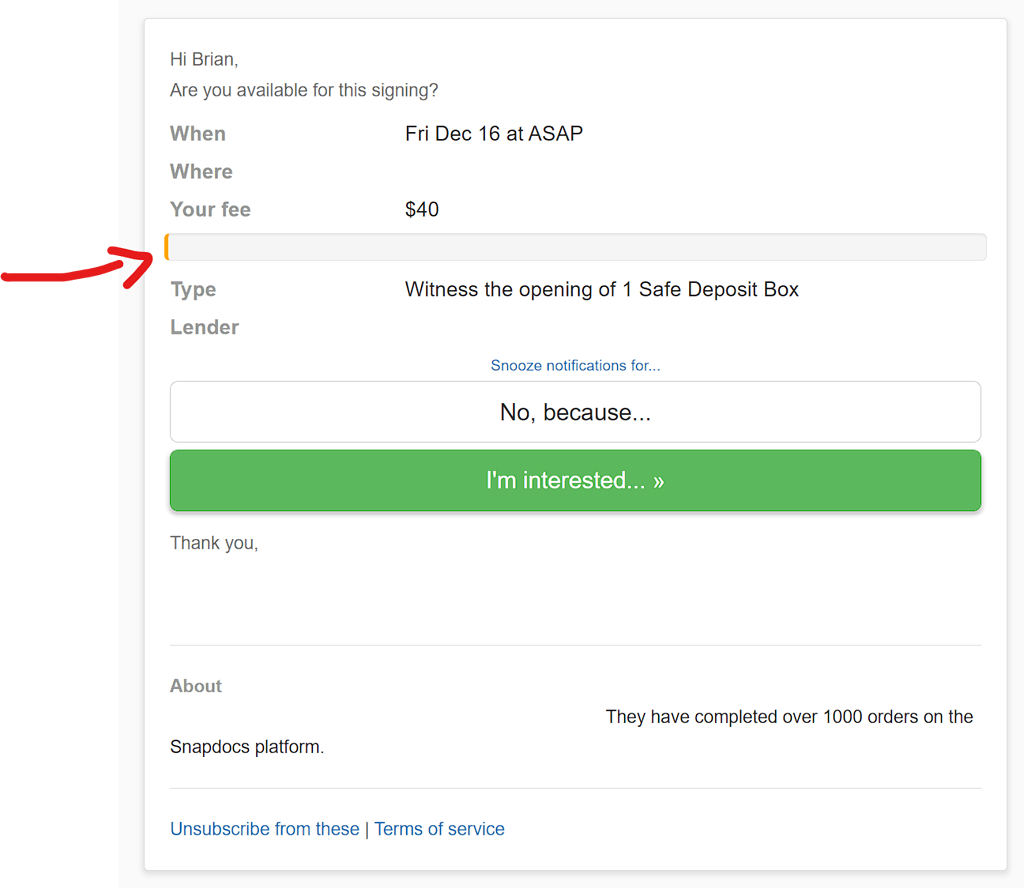Click the "Fri Dec 16 at ASAP" date text
The height and width of the screenshot is (888, 1024).
coord(493,134)
